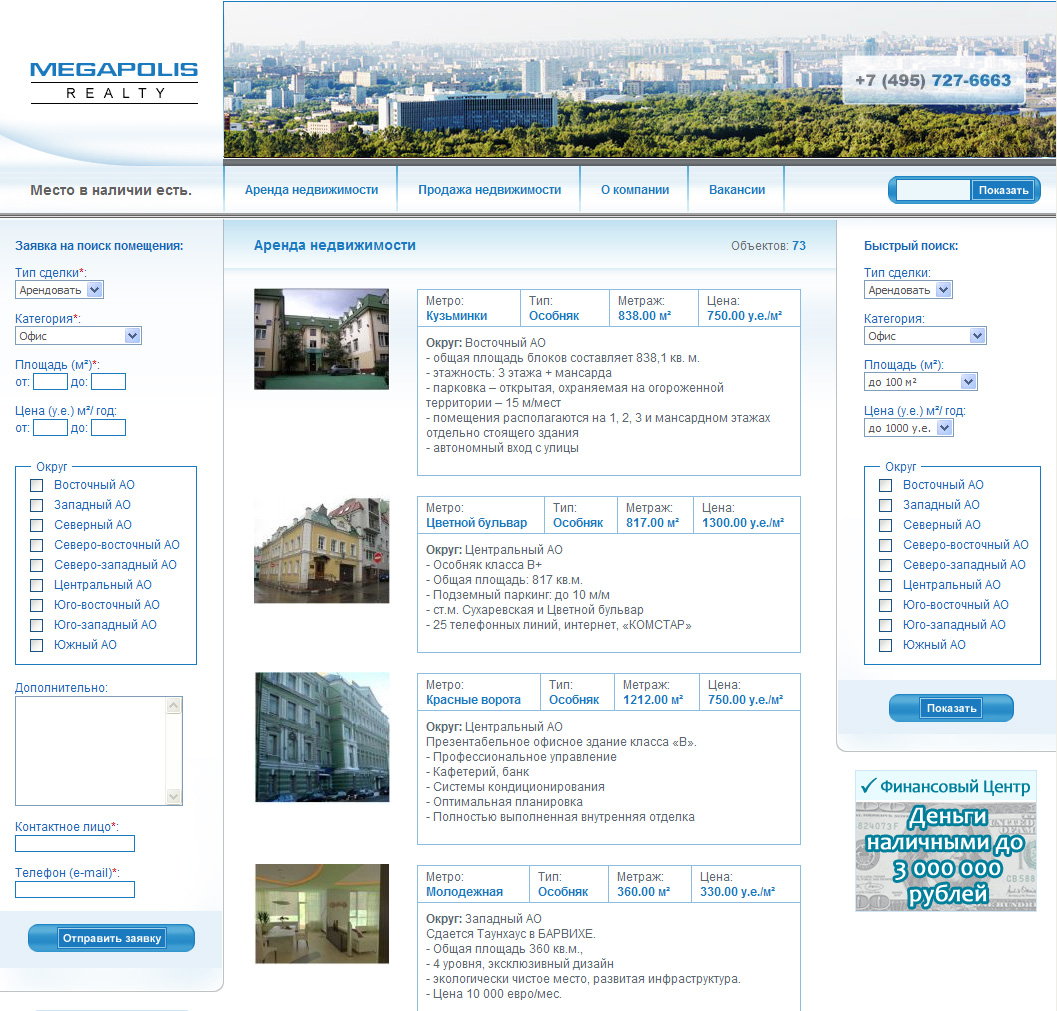Click the Цветной бульвар listing photo
The image size is (1057, 1011).
(x=322, y=550)
